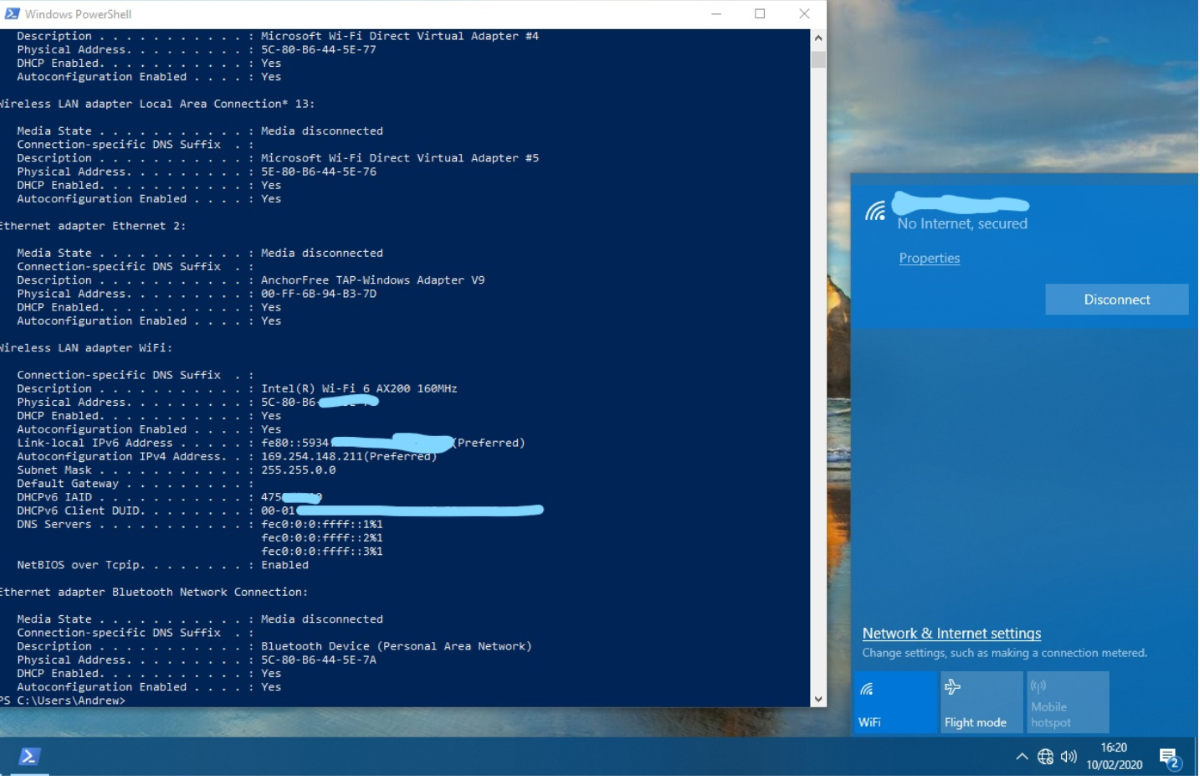Open the notification action center icon

tap(1168, 757)
